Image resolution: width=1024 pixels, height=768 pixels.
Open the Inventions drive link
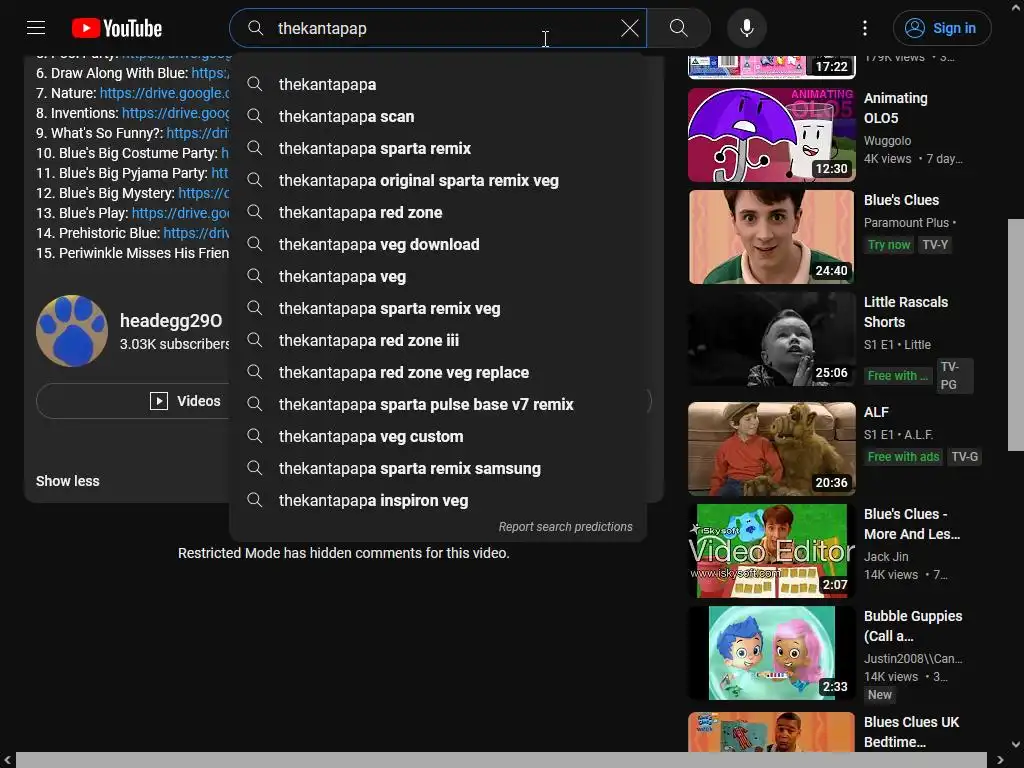pyautogui.click(x=176, y=113)
